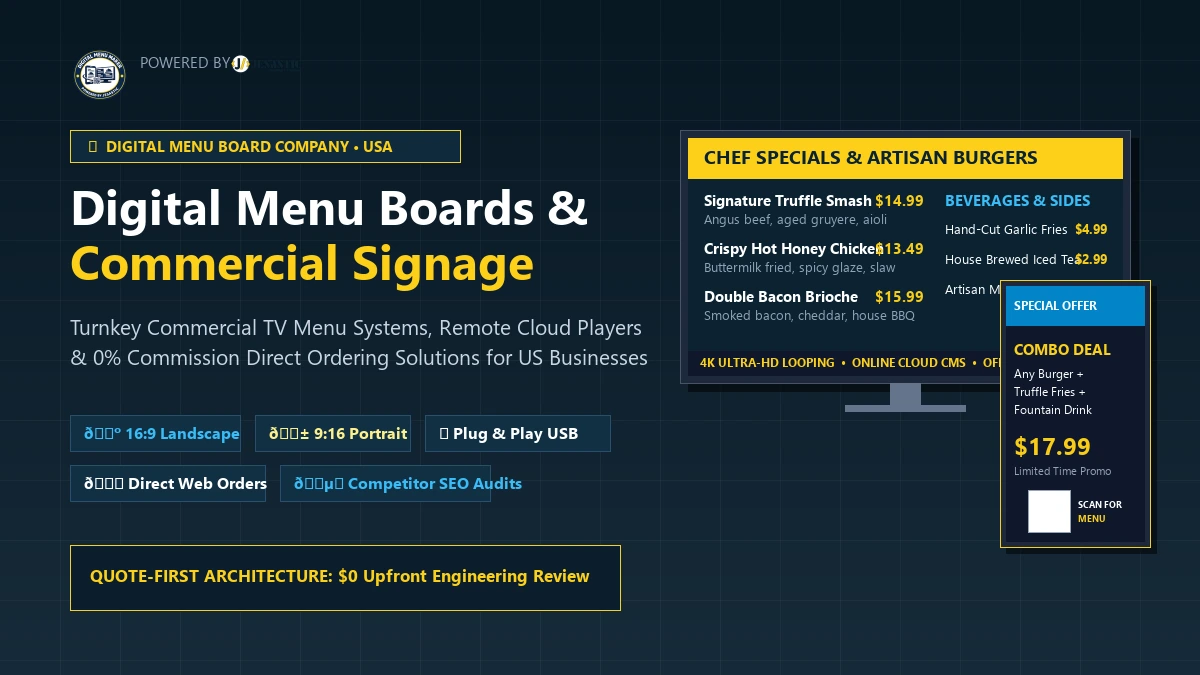Click the Special Offer blue header
This screenshot has height=675, width=1200.
coord(1075,306)
